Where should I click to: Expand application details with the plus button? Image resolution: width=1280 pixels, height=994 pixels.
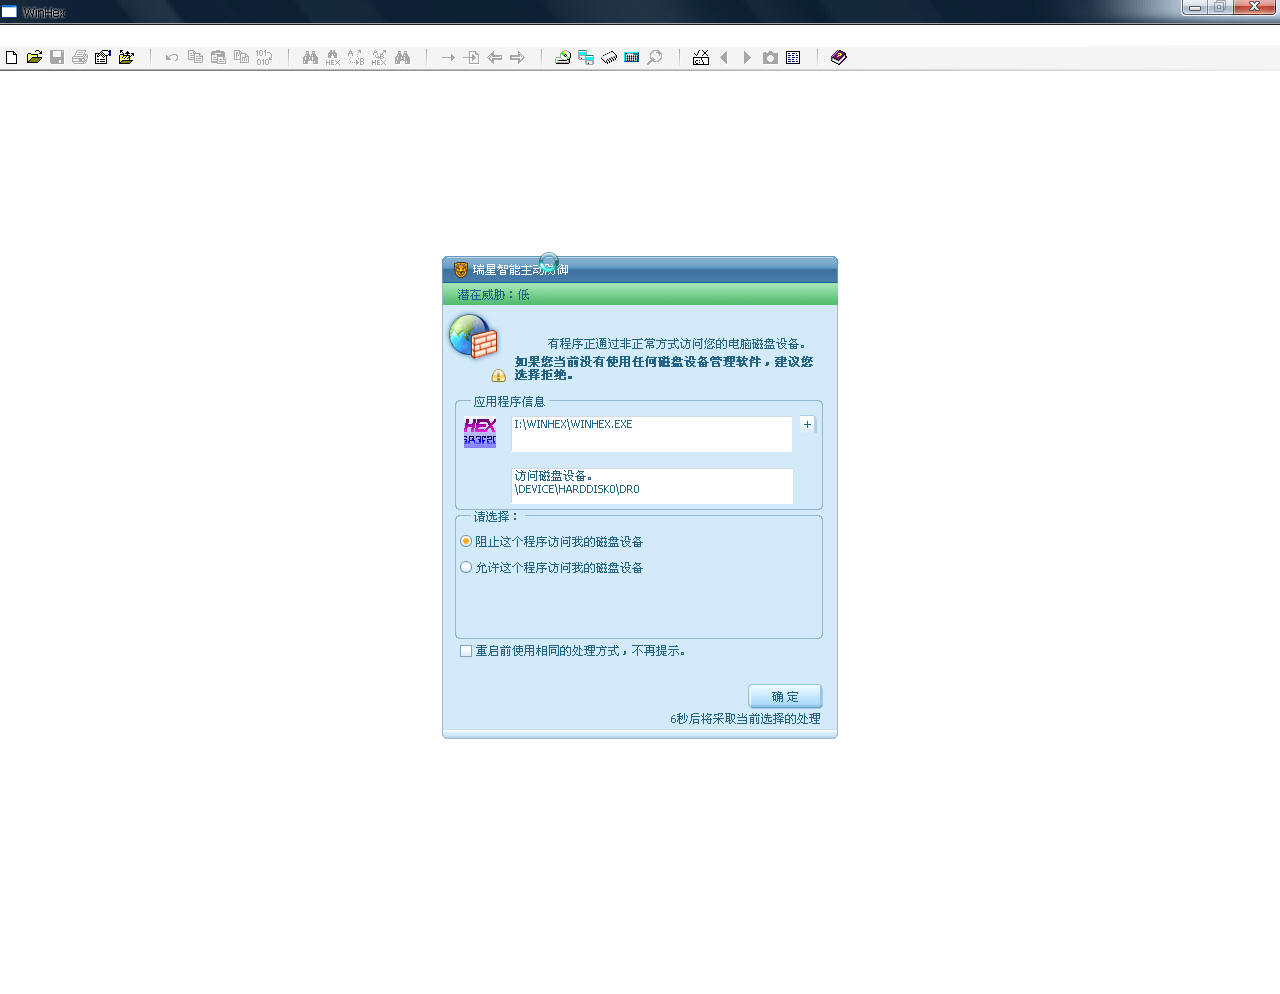point(807,424)
